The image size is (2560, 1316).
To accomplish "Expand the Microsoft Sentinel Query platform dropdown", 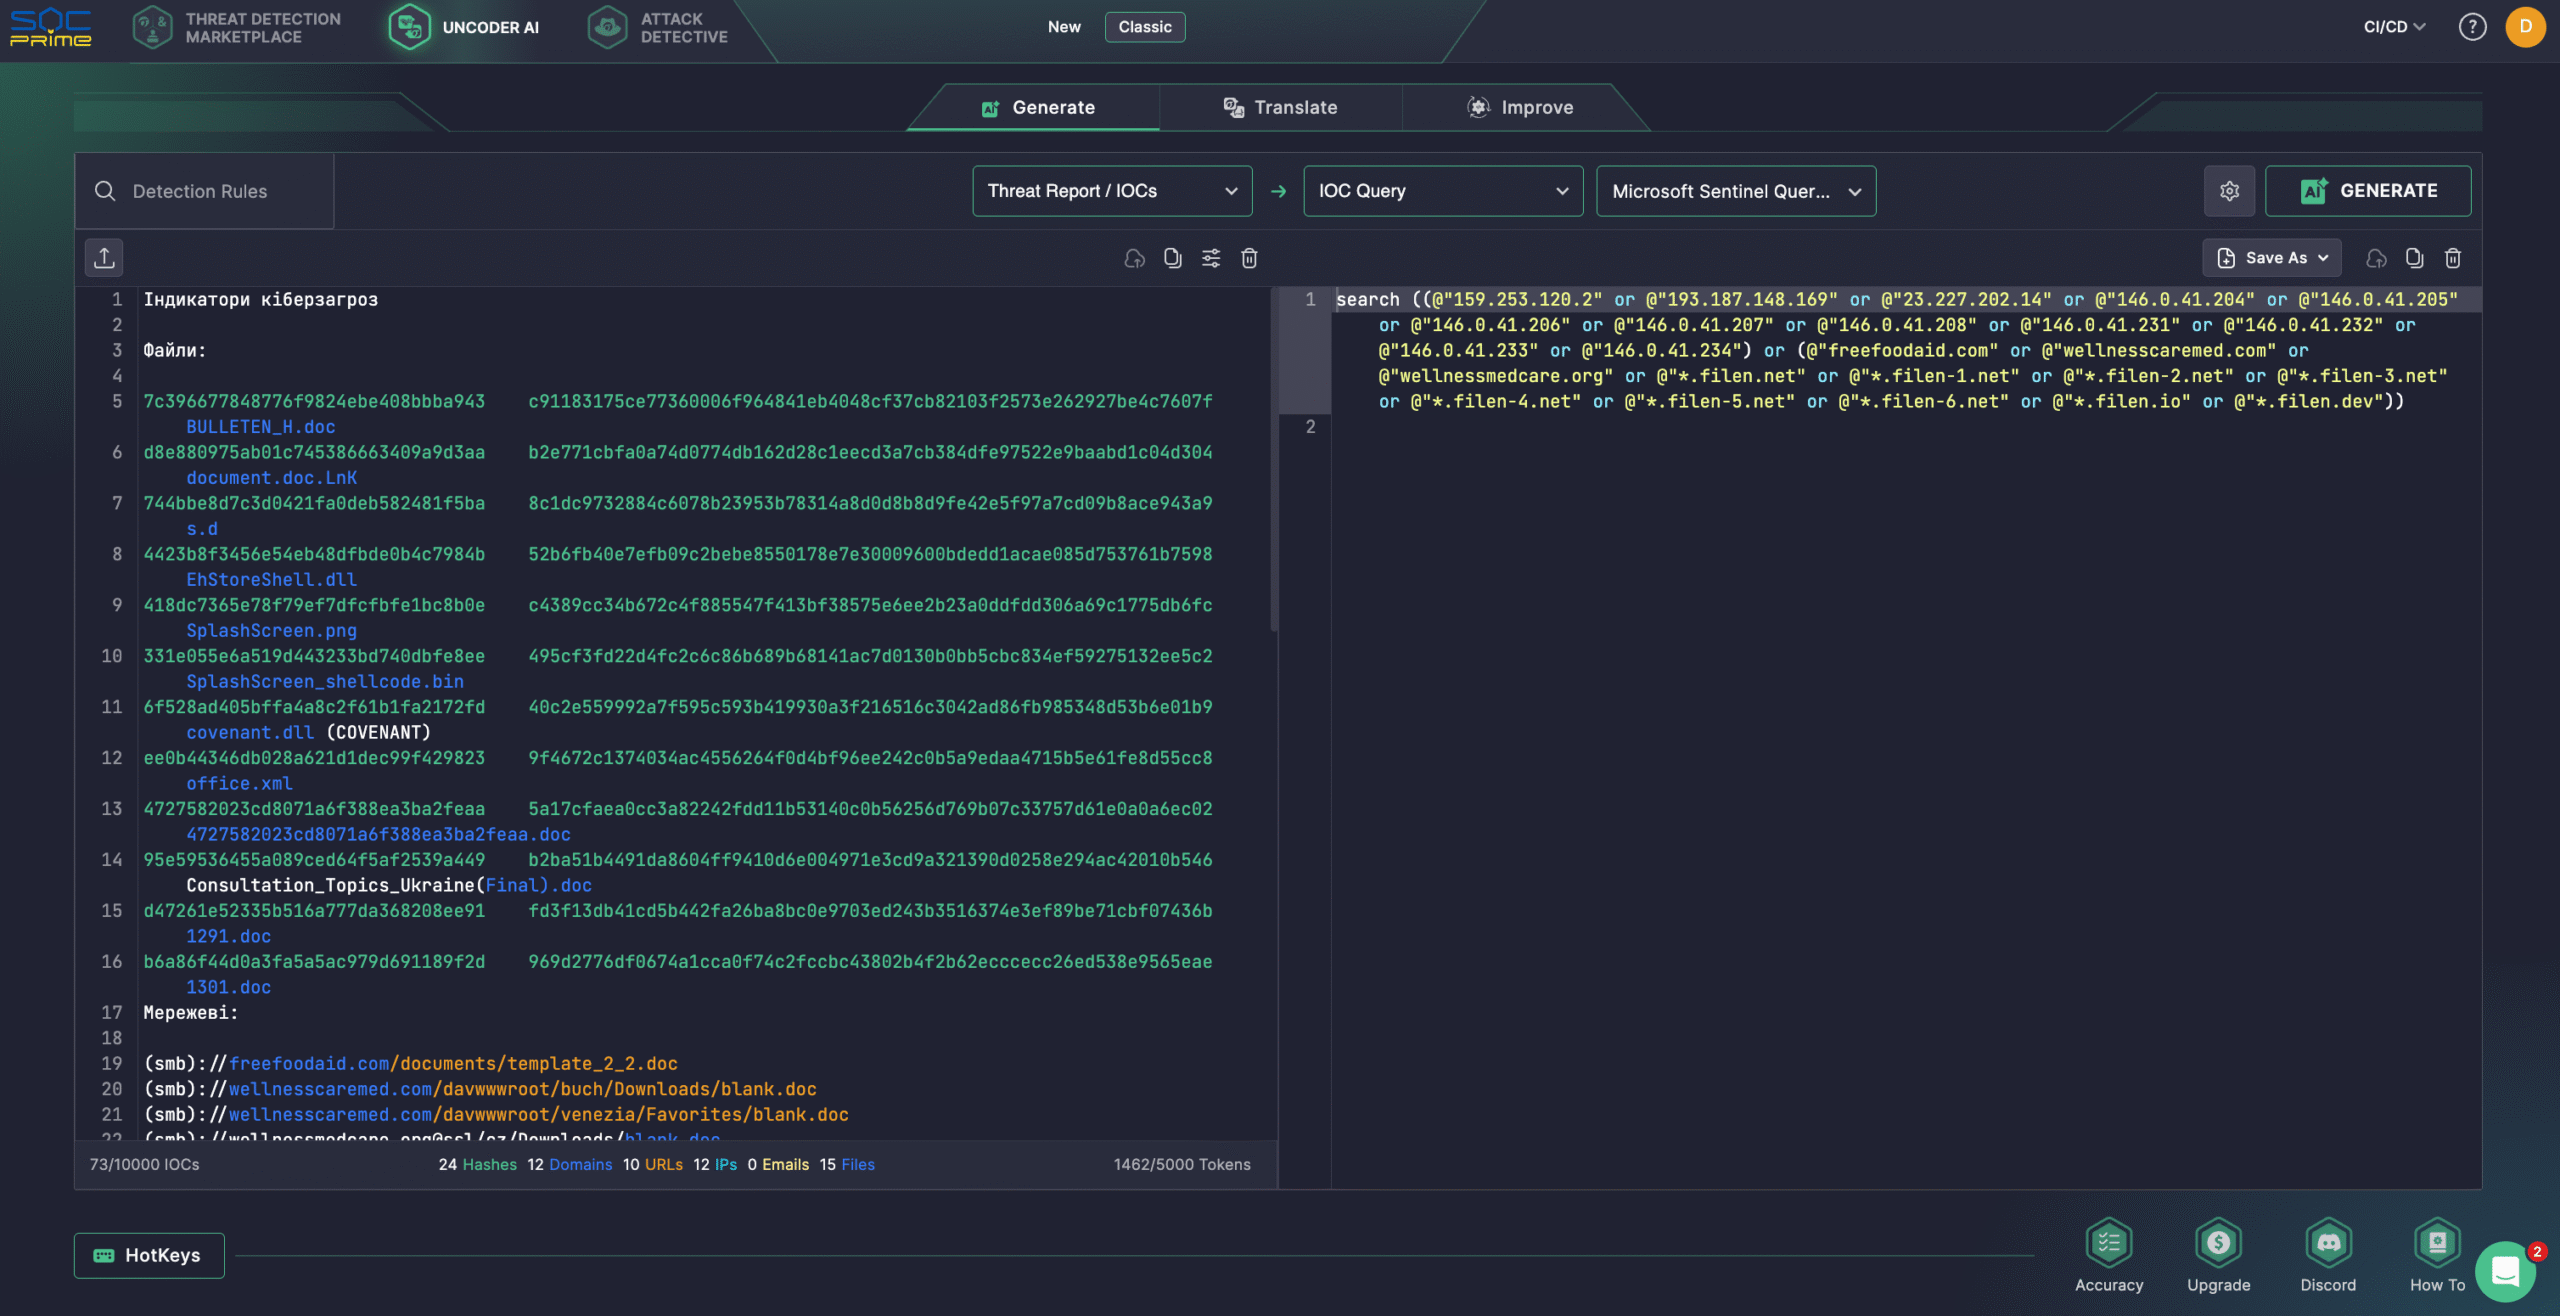I will pyautogui.click(x=1735, y=191).
